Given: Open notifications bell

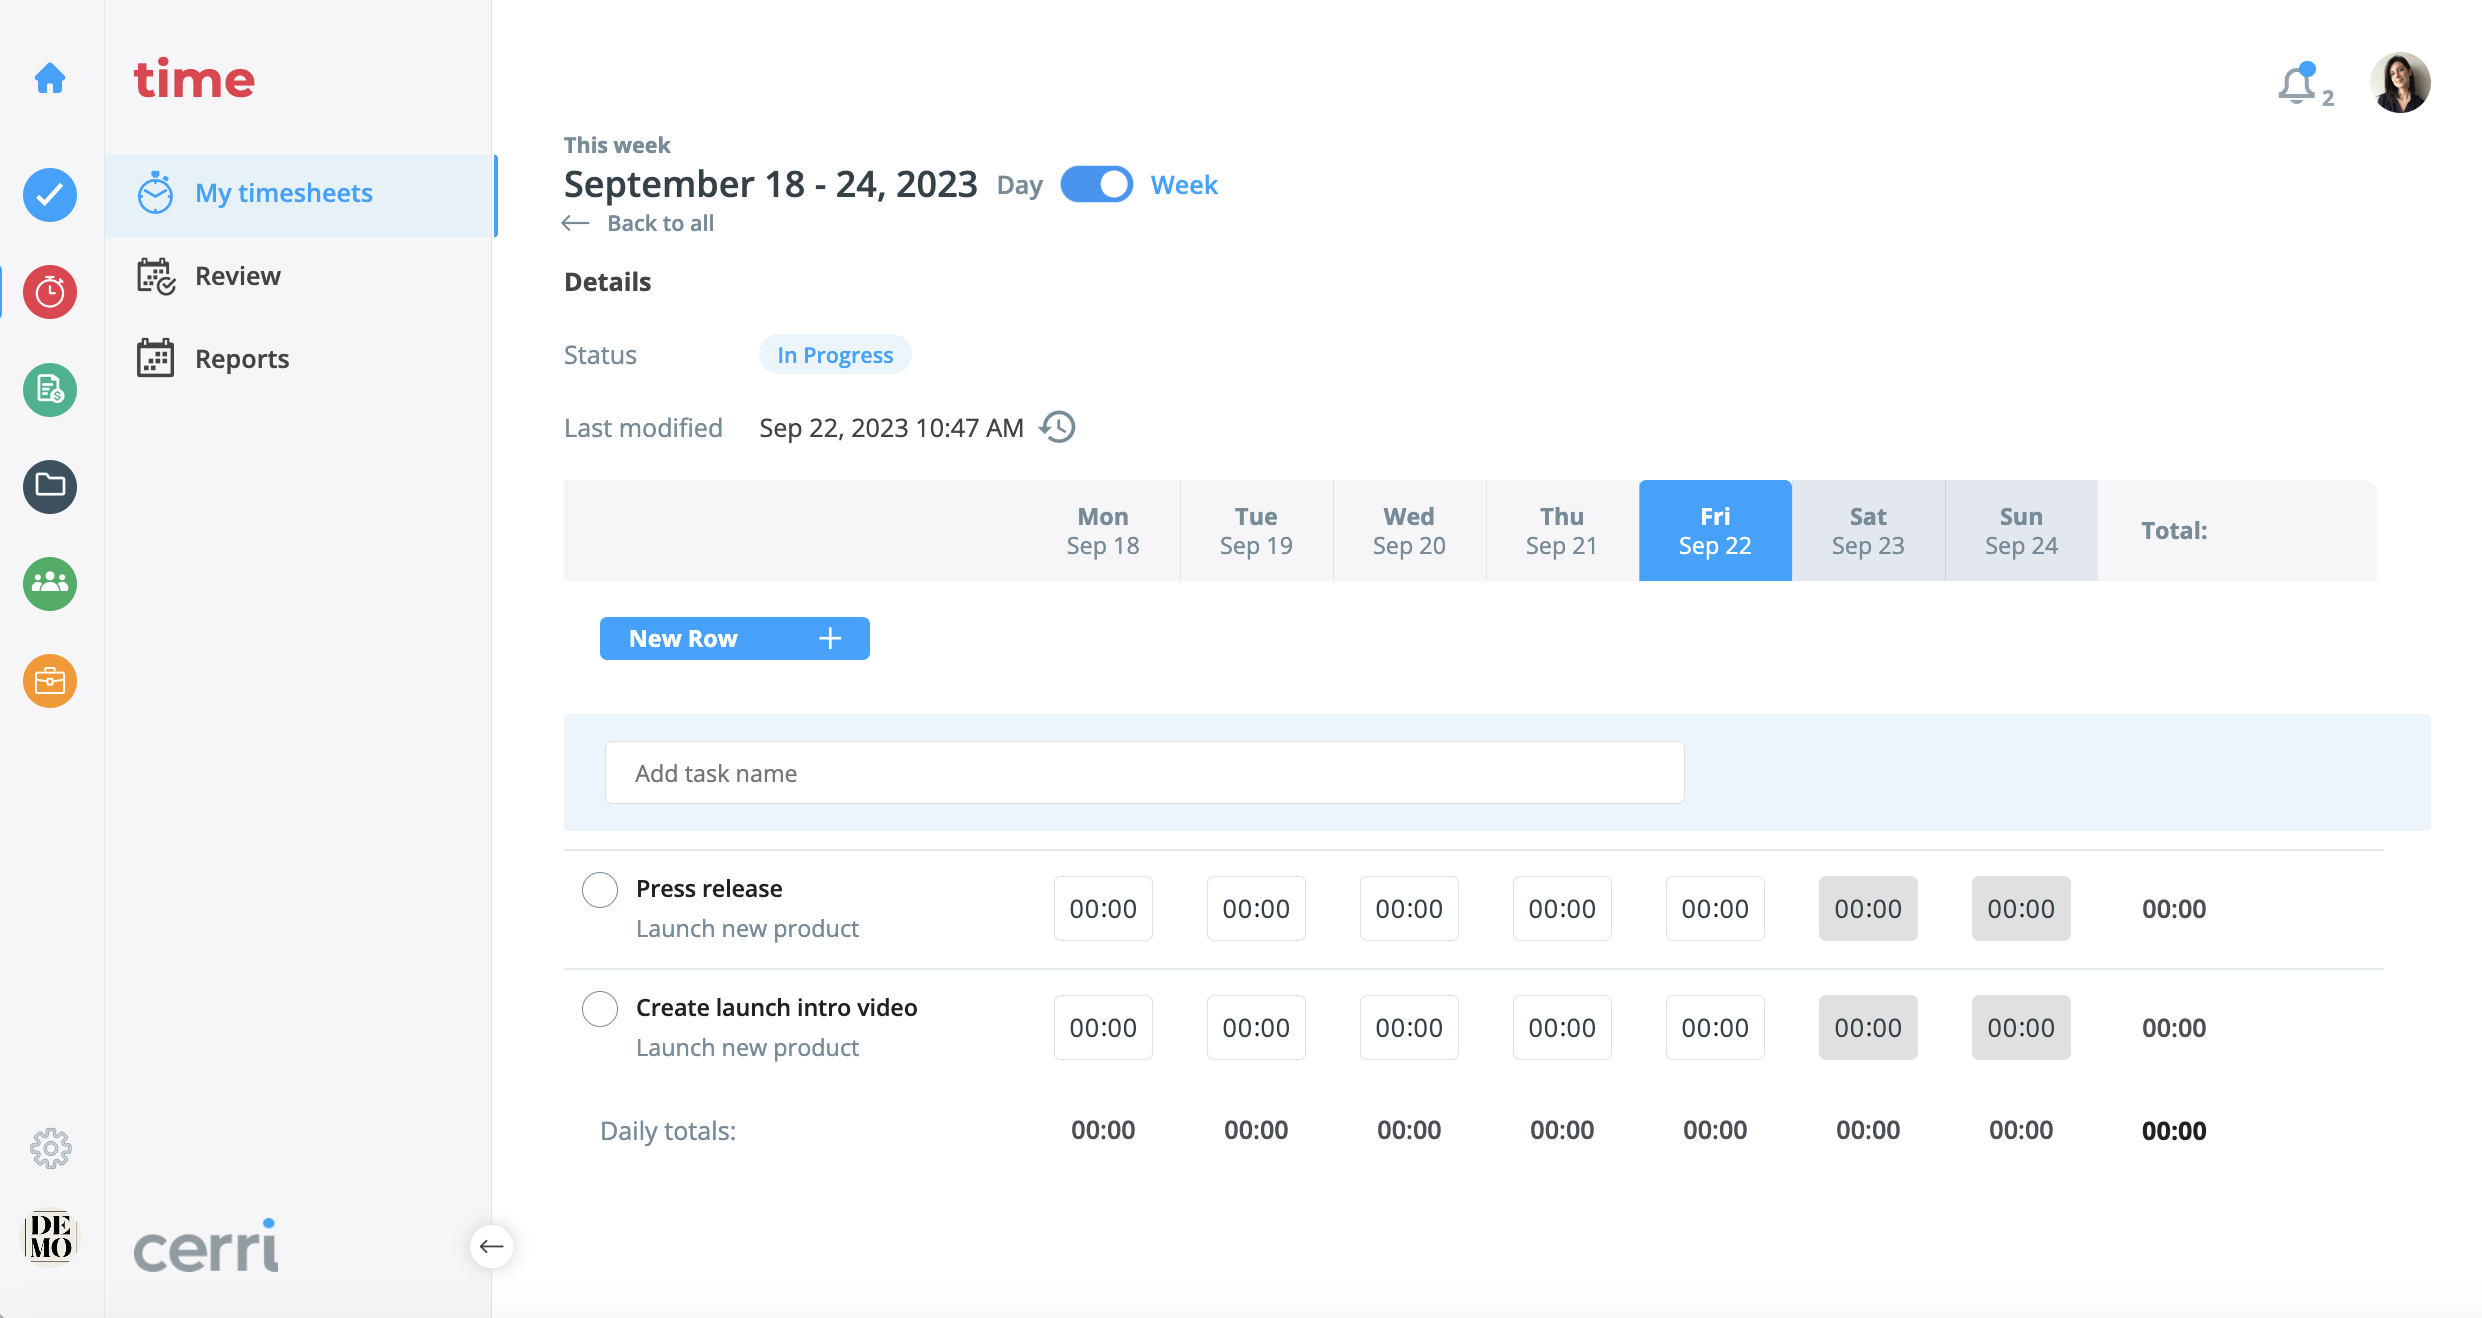Looking at the screenshot, I should 2297,85.
